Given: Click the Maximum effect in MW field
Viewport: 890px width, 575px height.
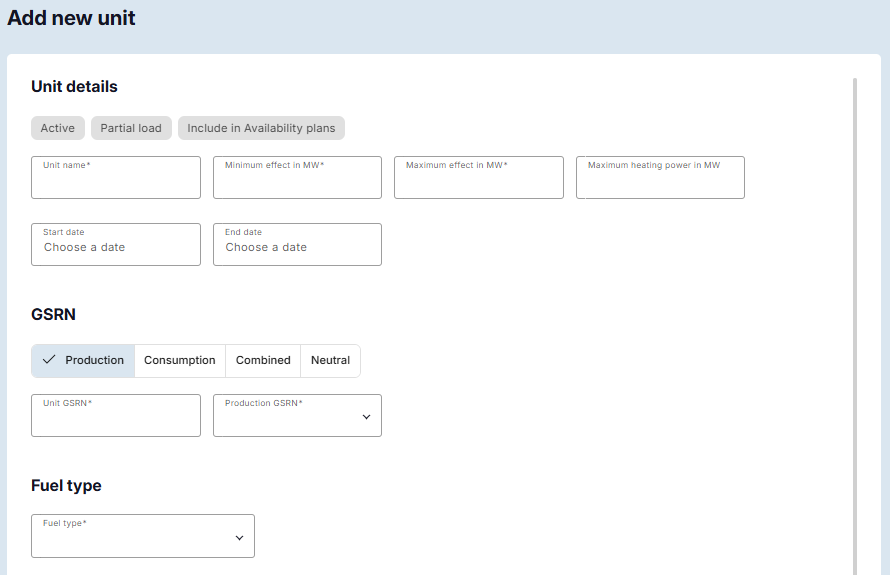Looking at the screenshot, I should click(479, 179).
